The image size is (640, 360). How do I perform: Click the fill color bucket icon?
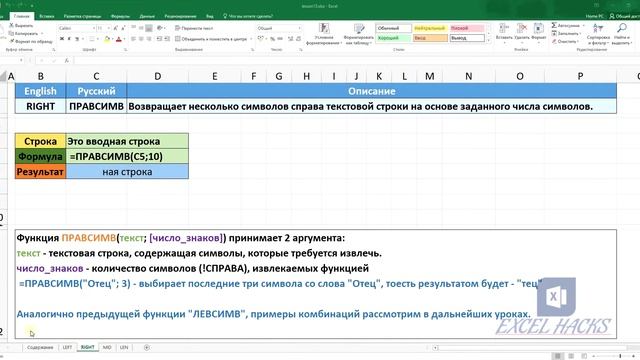[x=107, y=39]
